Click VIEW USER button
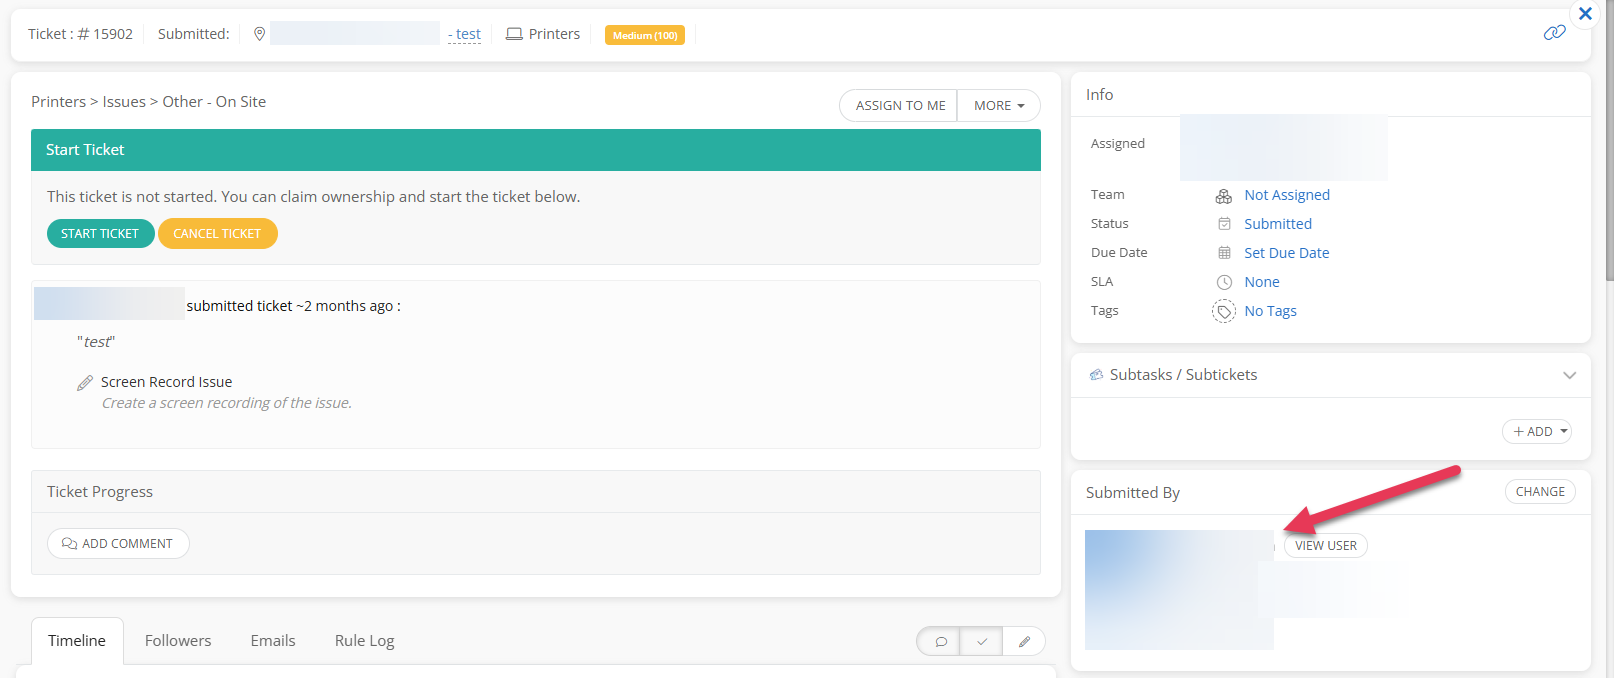The width and height of the screenshot is (1614, 678). pos(1325,546)
